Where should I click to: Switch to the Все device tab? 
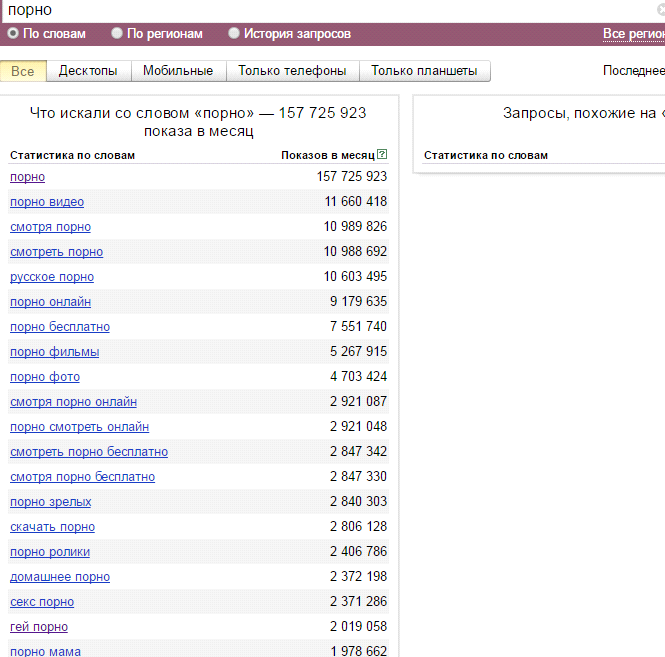(23, 71)
